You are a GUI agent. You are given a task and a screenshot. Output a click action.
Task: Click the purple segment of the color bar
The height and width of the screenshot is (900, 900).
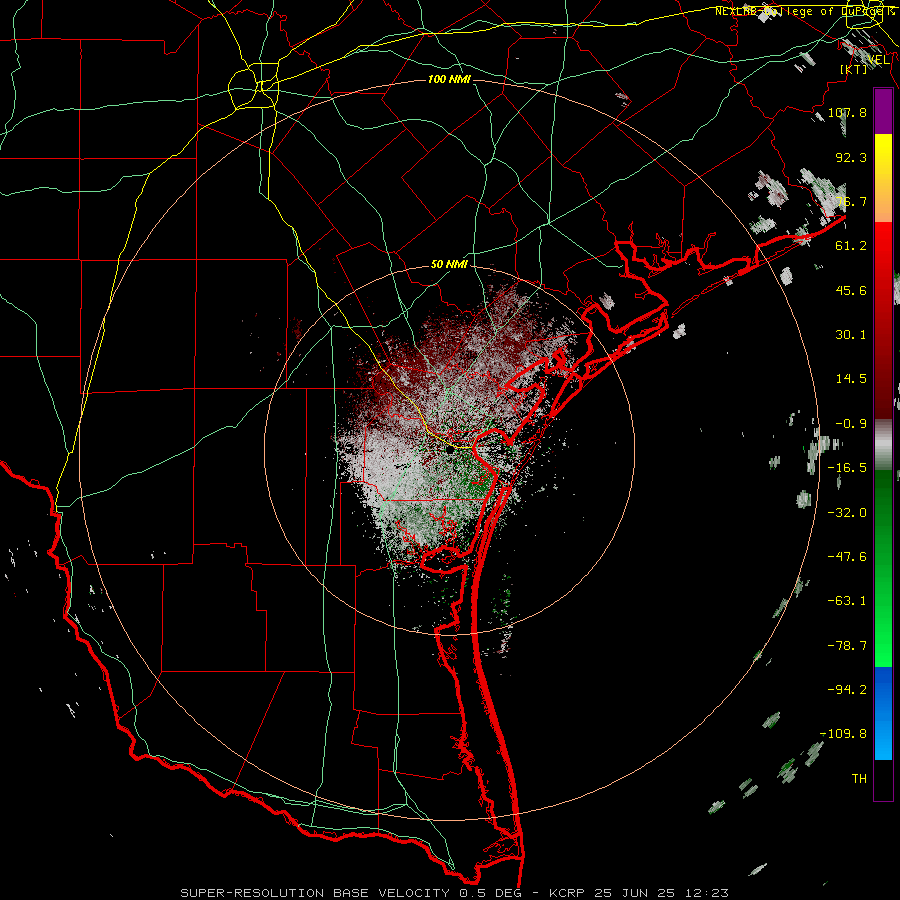click(883, 111)
